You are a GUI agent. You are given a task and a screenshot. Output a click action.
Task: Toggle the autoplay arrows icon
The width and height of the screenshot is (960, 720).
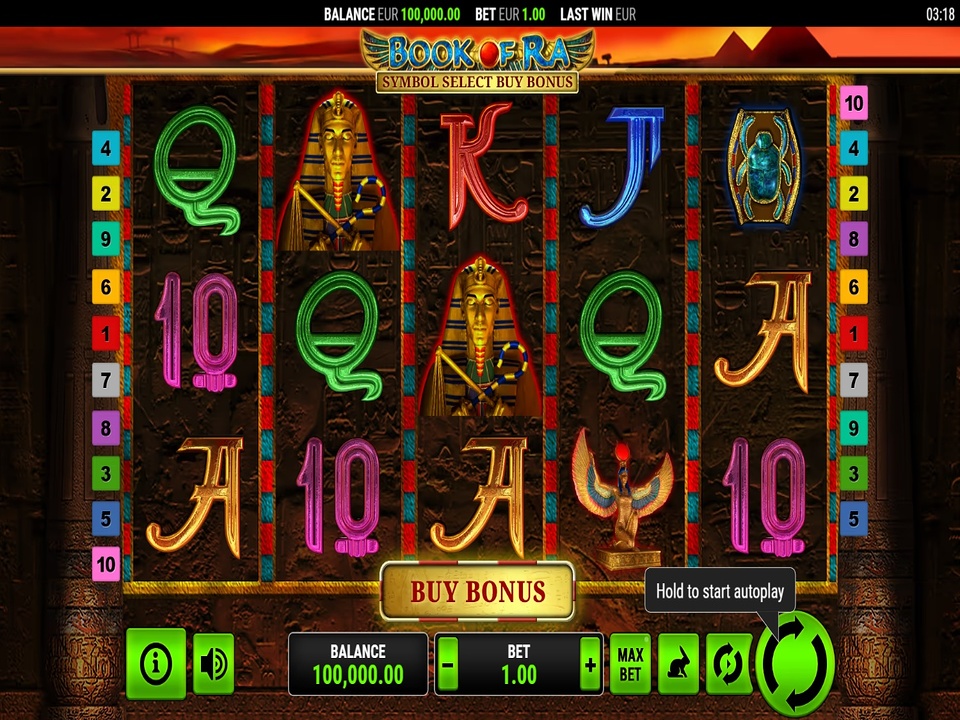coord(729,664)
